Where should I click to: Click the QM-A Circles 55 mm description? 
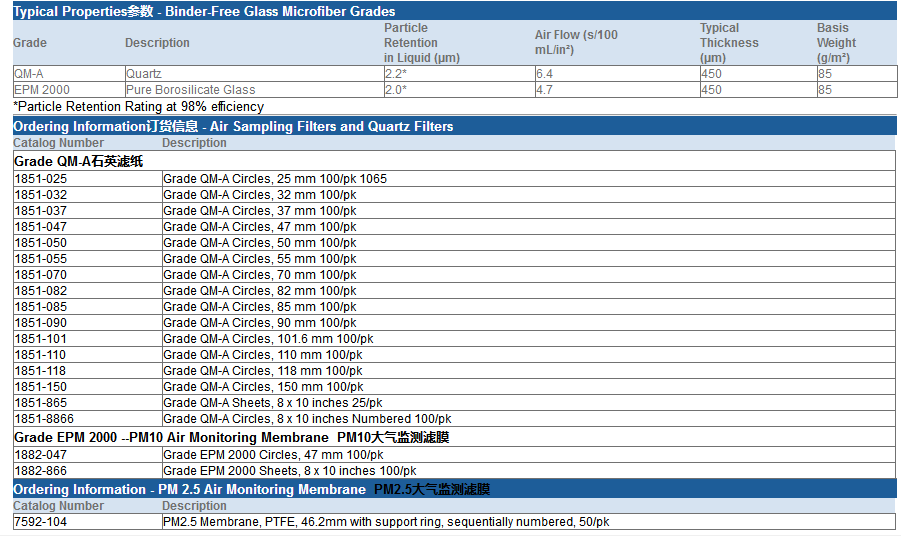[260, 259]
